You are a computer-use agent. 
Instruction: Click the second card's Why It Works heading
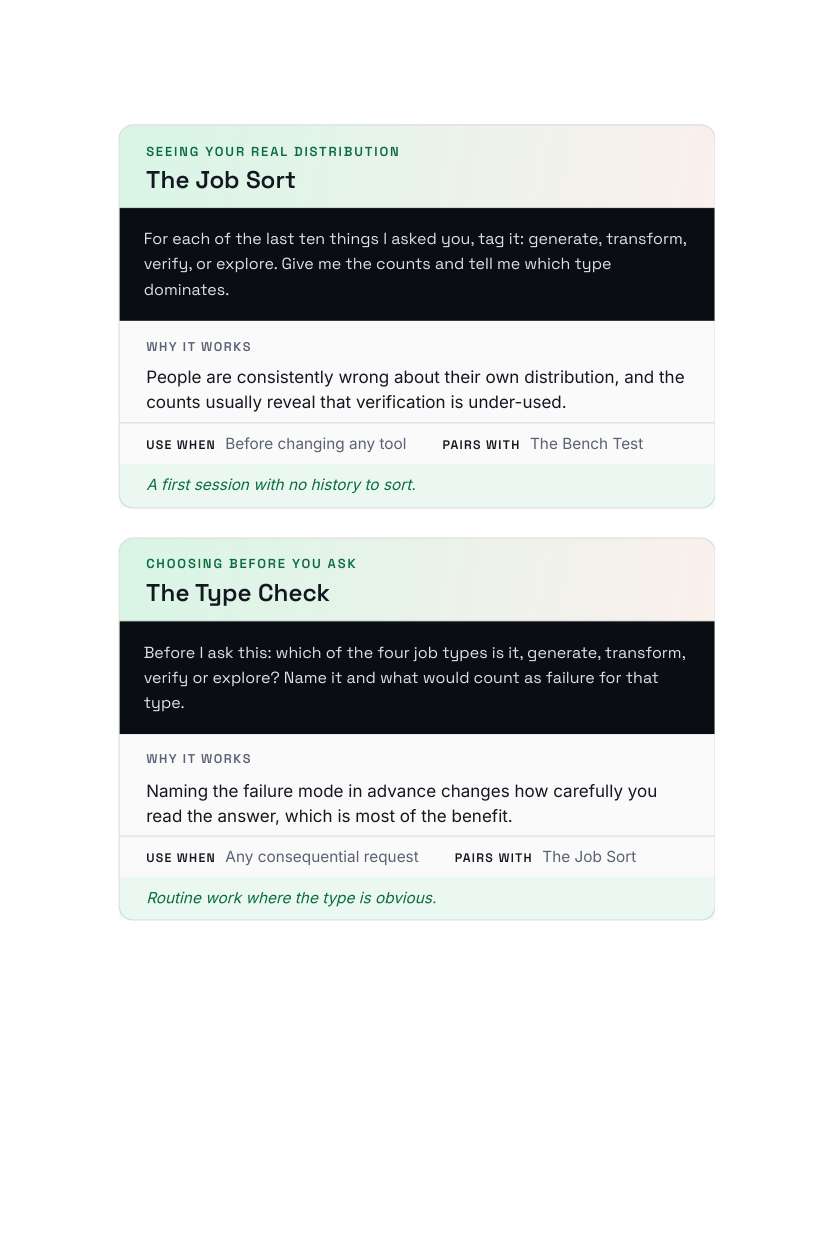coord(199,759)
